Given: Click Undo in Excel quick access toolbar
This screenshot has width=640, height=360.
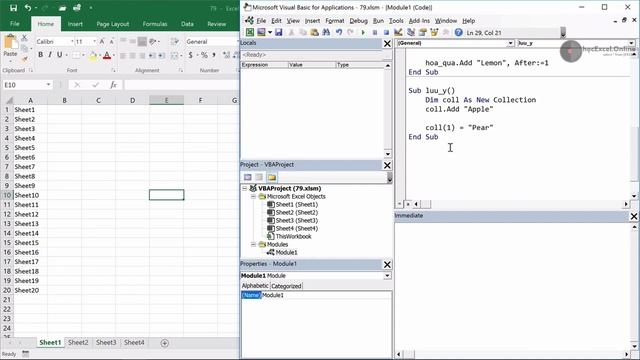Looking at the screenshot, I should tap(28, 8).
